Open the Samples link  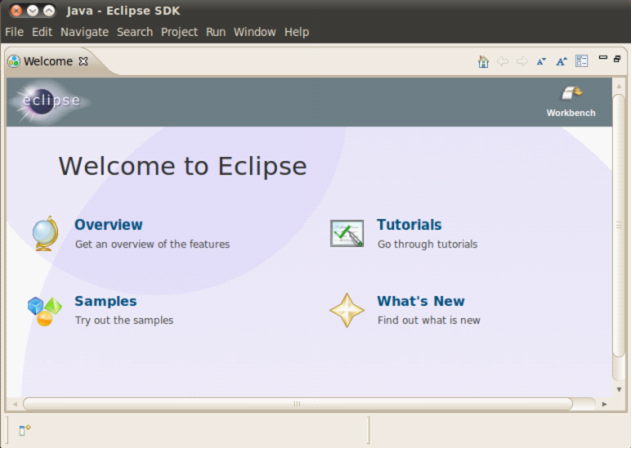[106, 301]
